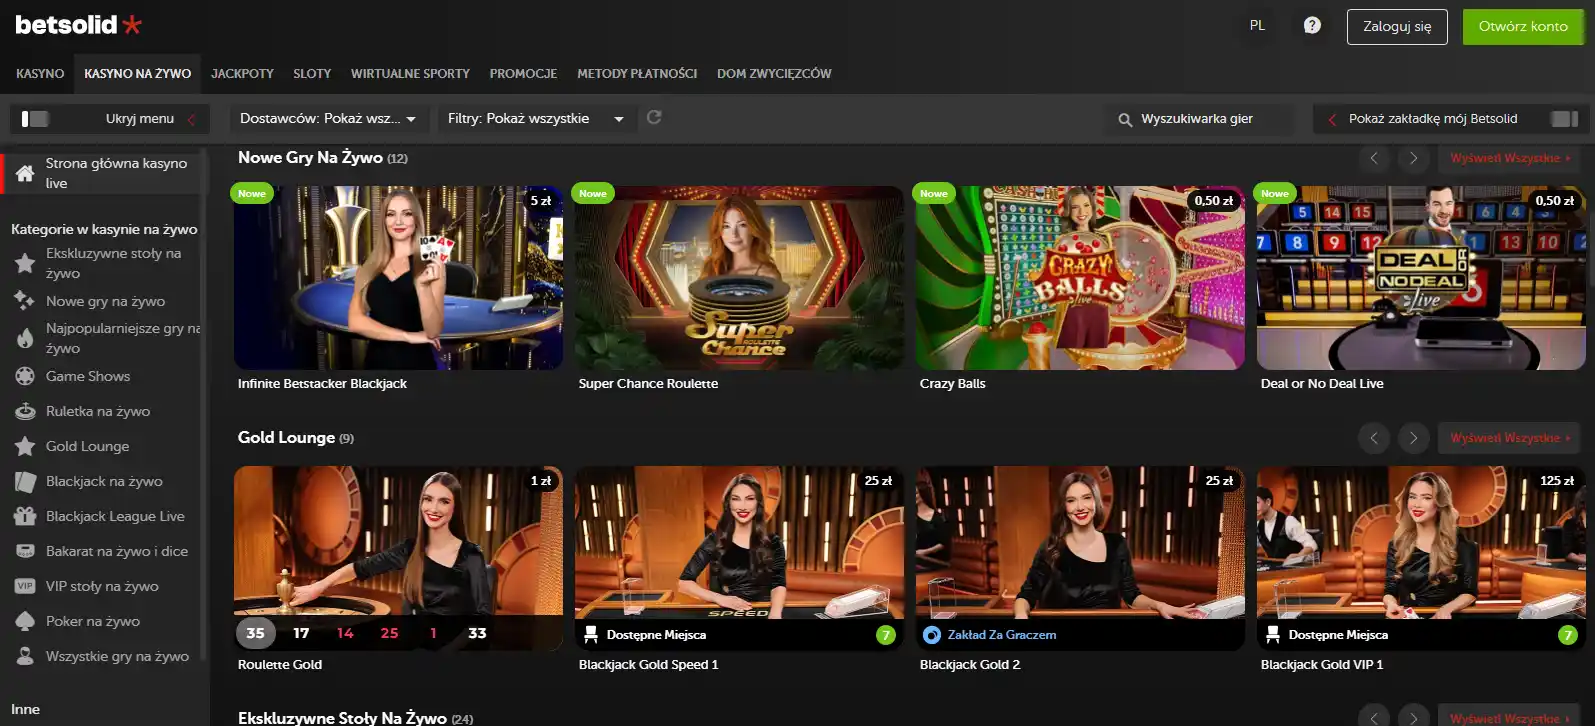The height and width of the screenshot is (726, 1595).
Task: Click the VIP stoły na żywo icon
Action: click(x=25, y=587)
